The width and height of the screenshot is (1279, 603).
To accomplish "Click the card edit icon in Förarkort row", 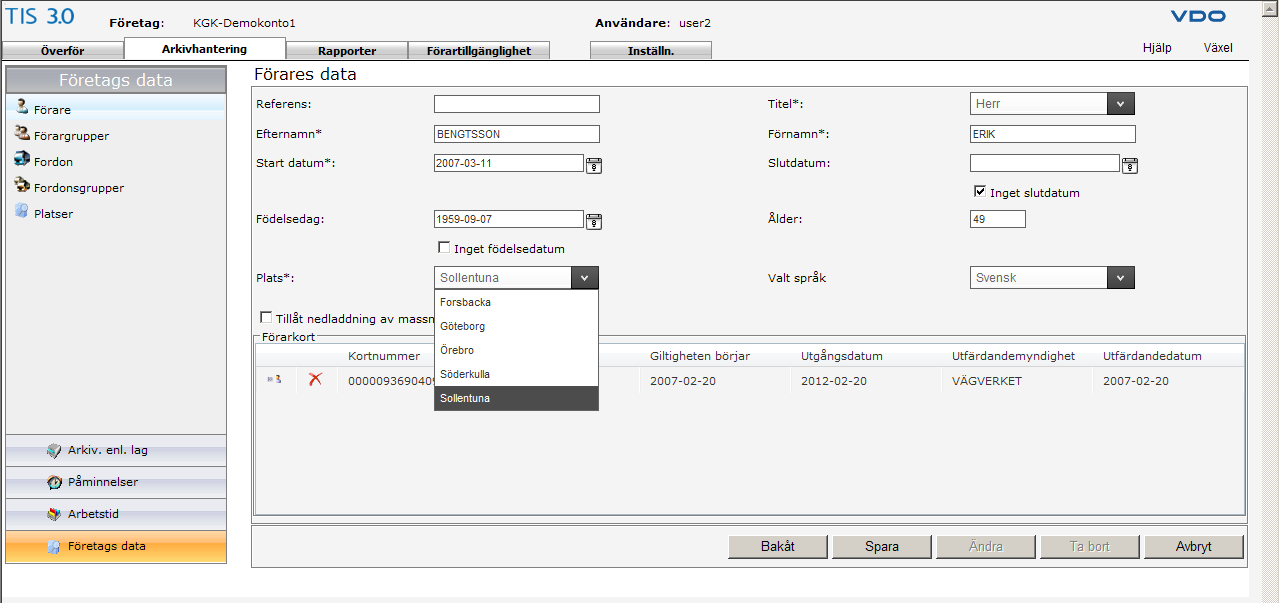I will pos(274,379).
